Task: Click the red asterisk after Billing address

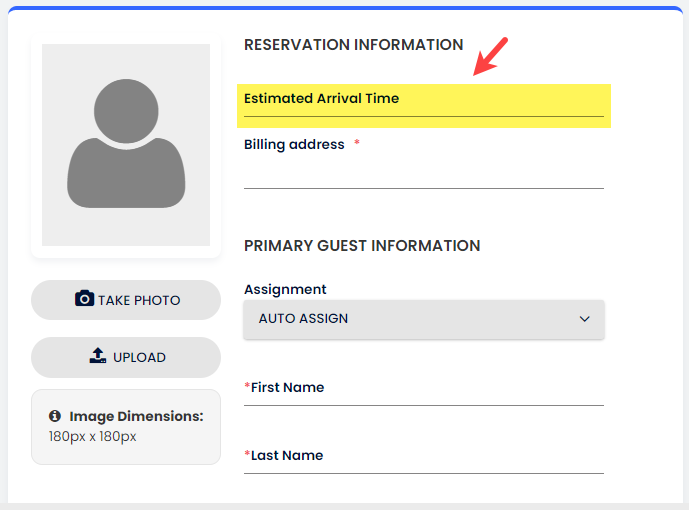Action: [x=357, y=144]
